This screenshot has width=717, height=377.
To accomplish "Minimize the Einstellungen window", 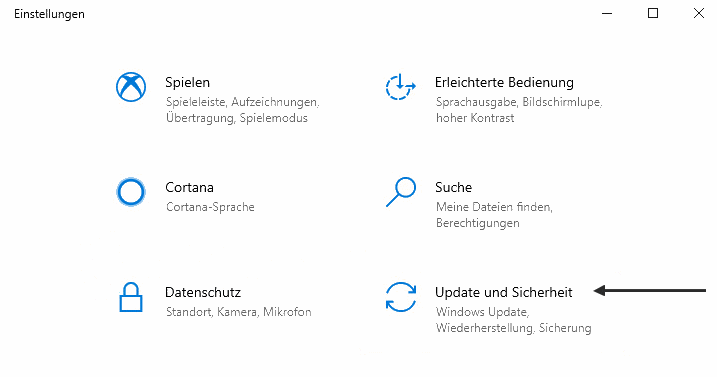I will [607, 14].
